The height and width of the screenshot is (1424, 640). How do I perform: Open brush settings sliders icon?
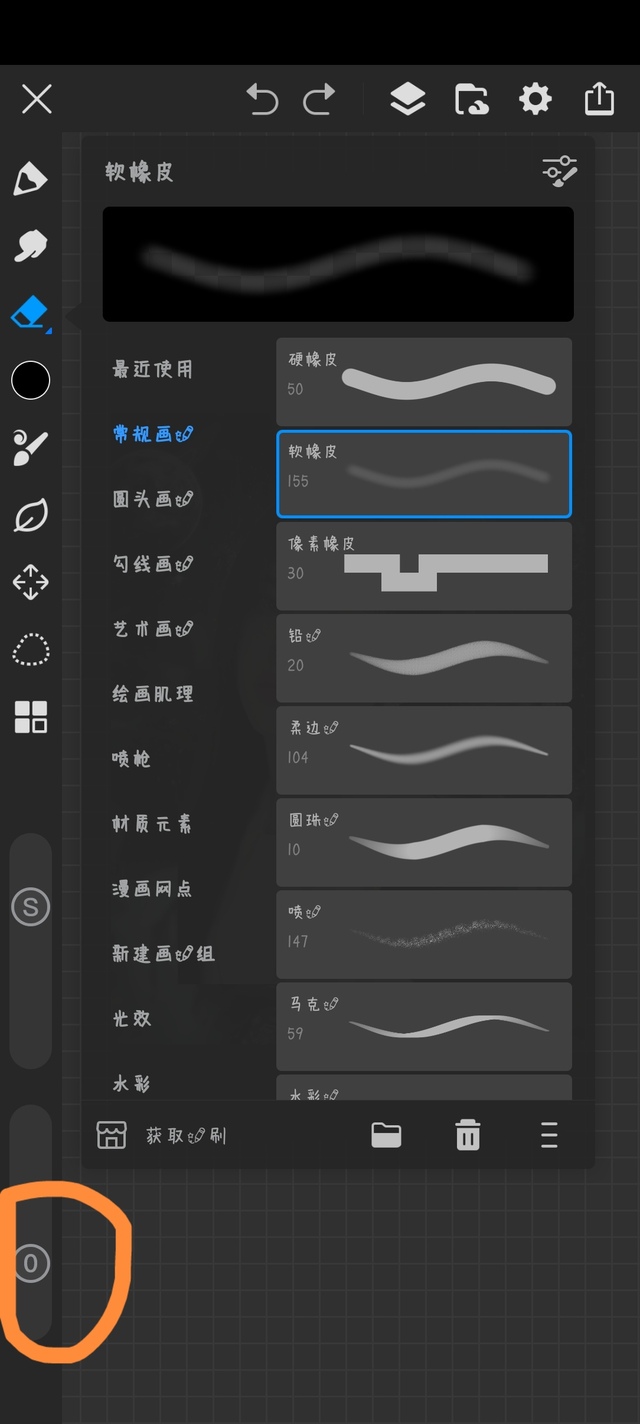pyautogui.click(x=559, y=171)
